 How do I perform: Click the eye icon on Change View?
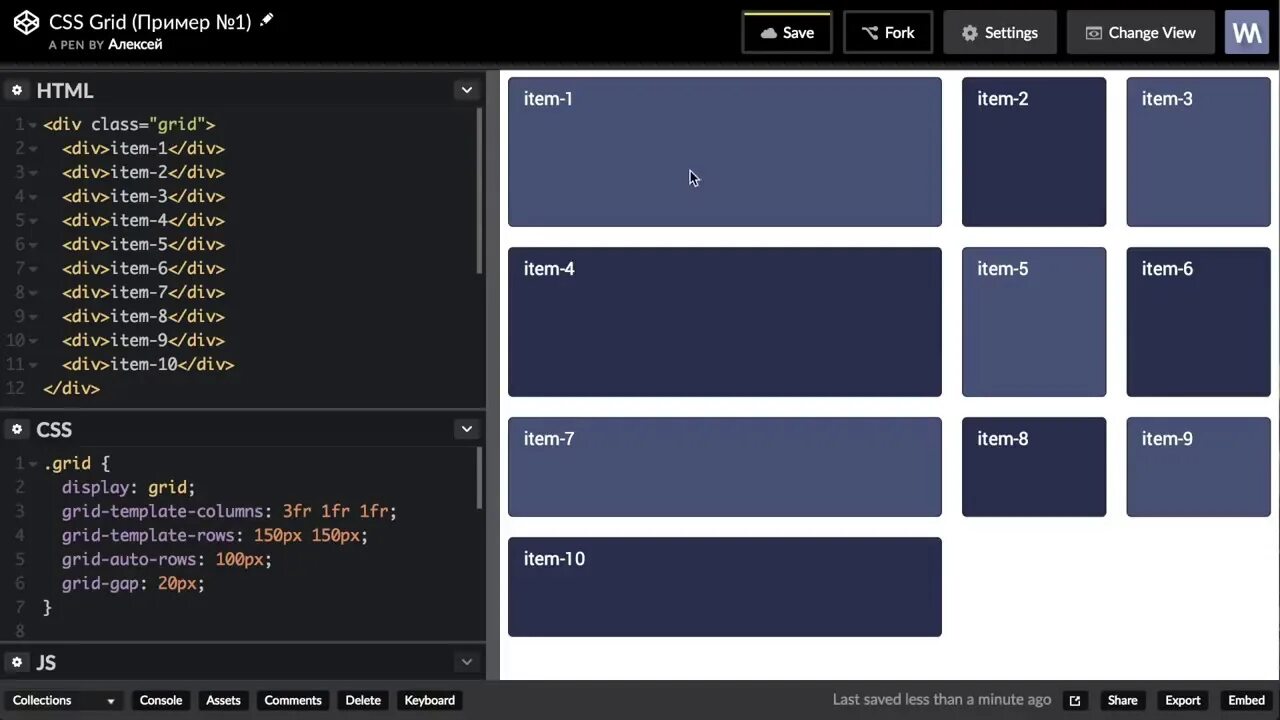[1093, 32]
